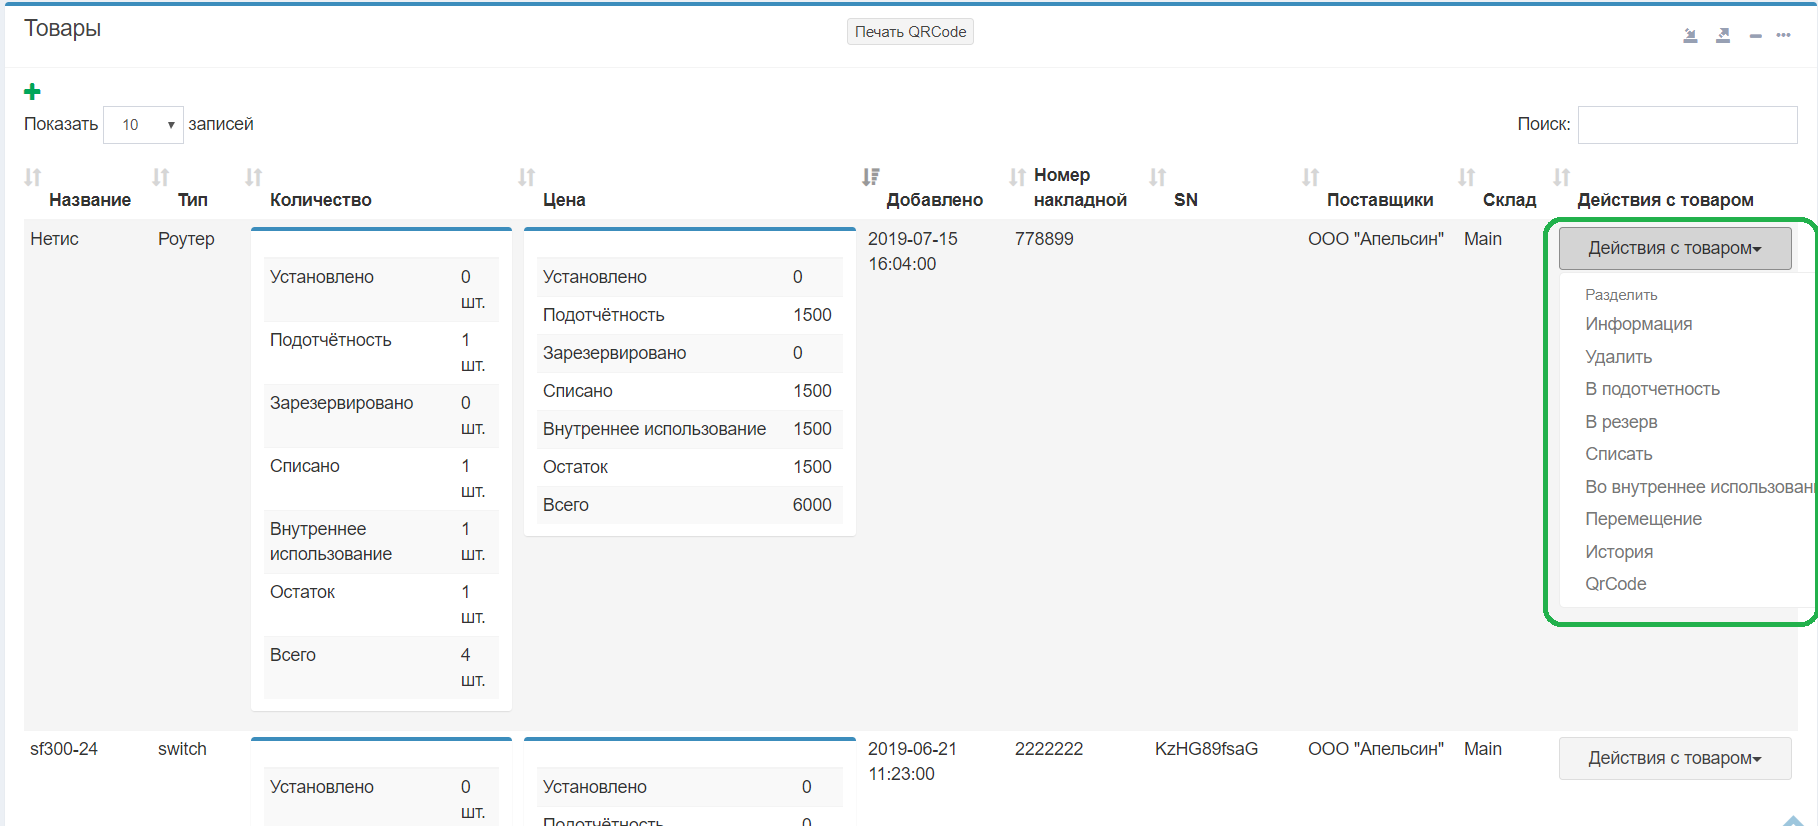
Task: Sort by Название column icon
Action: coord(33,178)
